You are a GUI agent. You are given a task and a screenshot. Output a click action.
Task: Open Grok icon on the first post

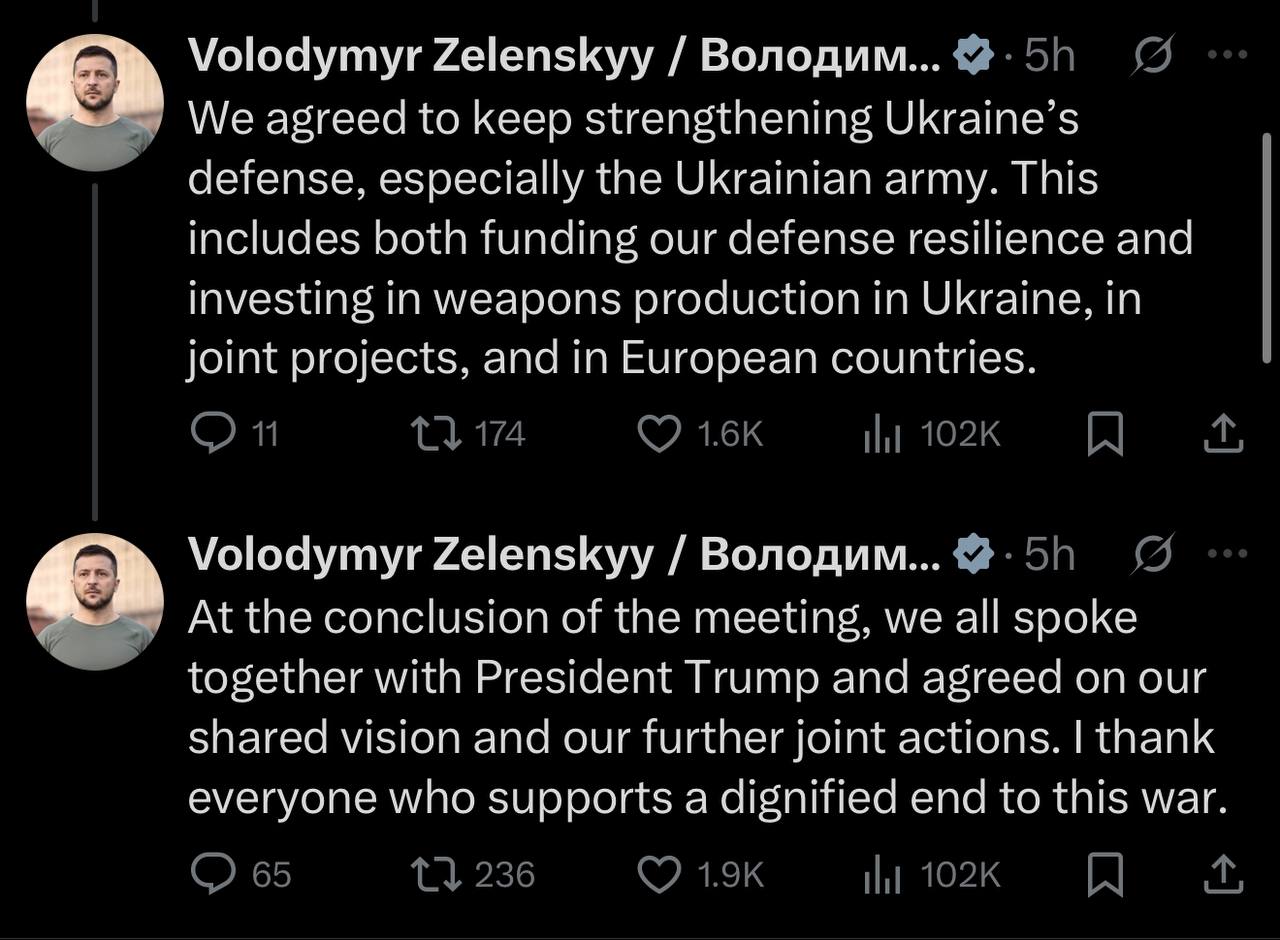coord(1152,57)
